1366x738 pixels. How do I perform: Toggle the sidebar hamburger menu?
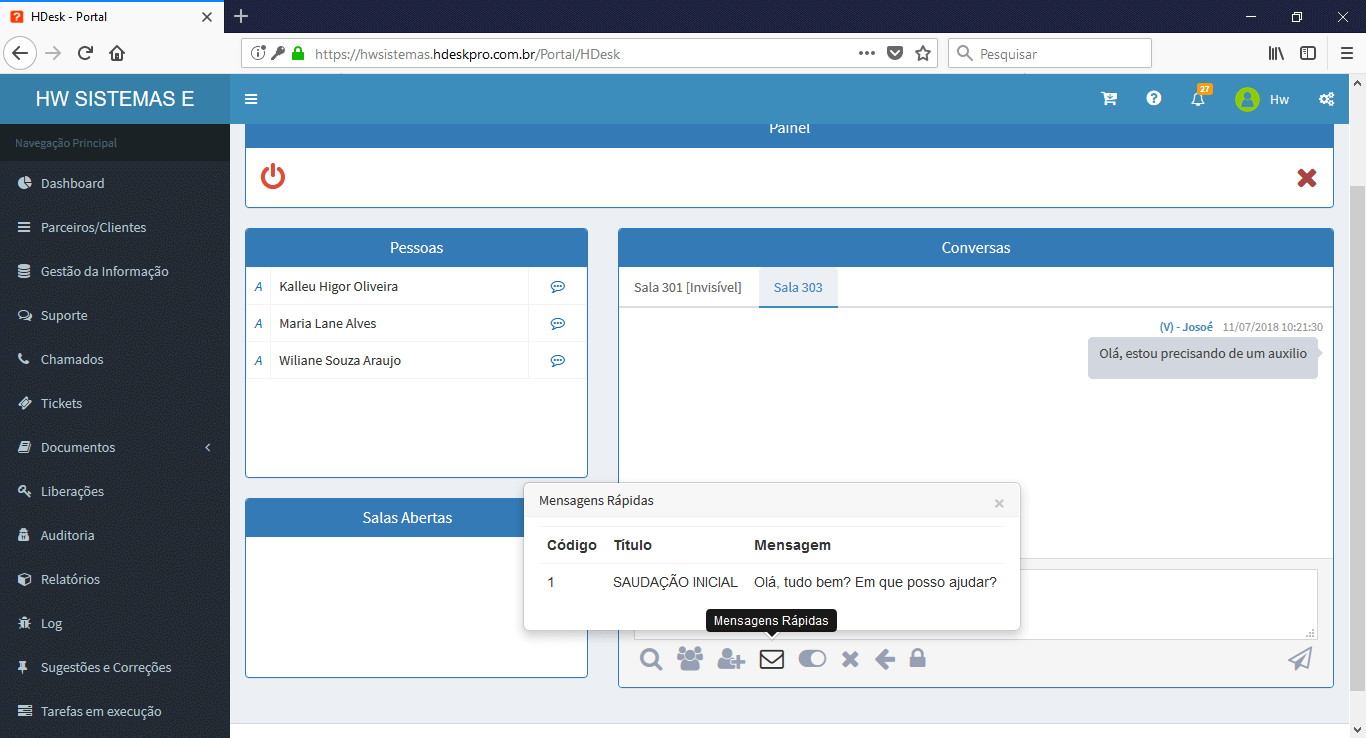point(251,99)
